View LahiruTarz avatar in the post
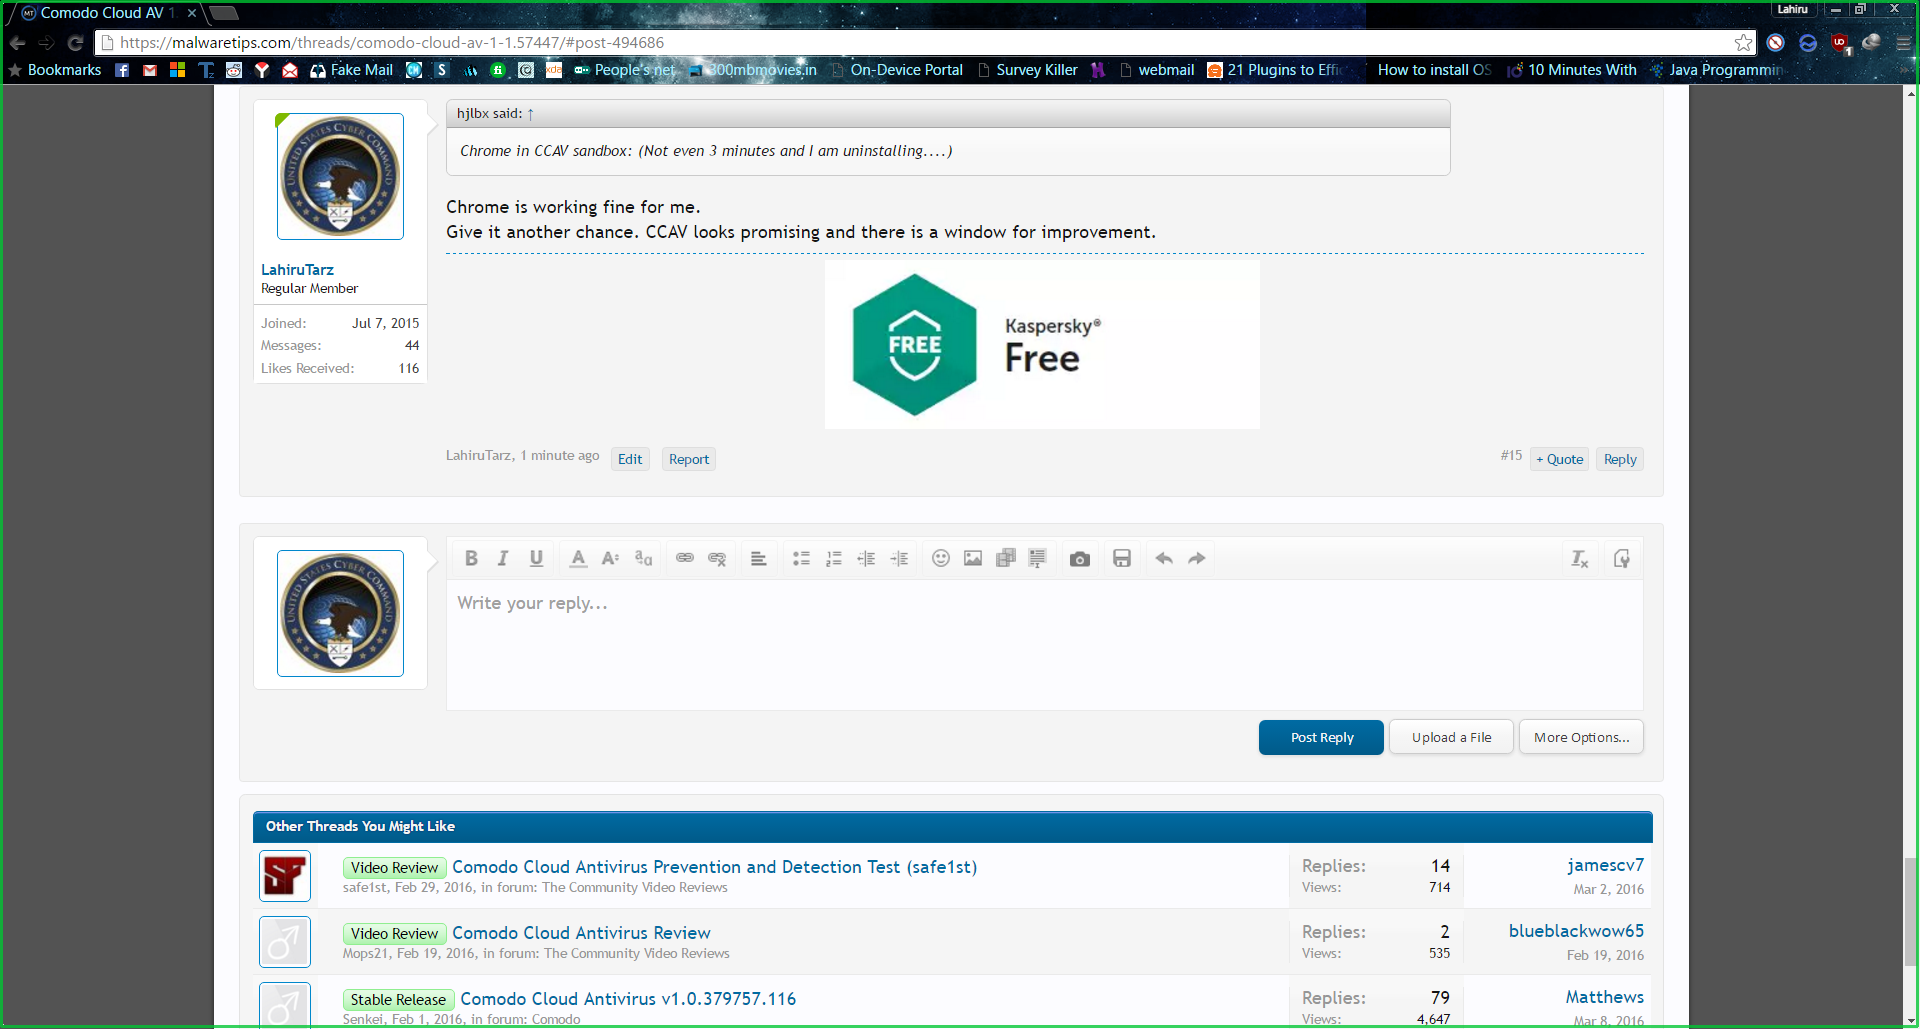This screenshot has height=1029, width=1920. point(340,176)
